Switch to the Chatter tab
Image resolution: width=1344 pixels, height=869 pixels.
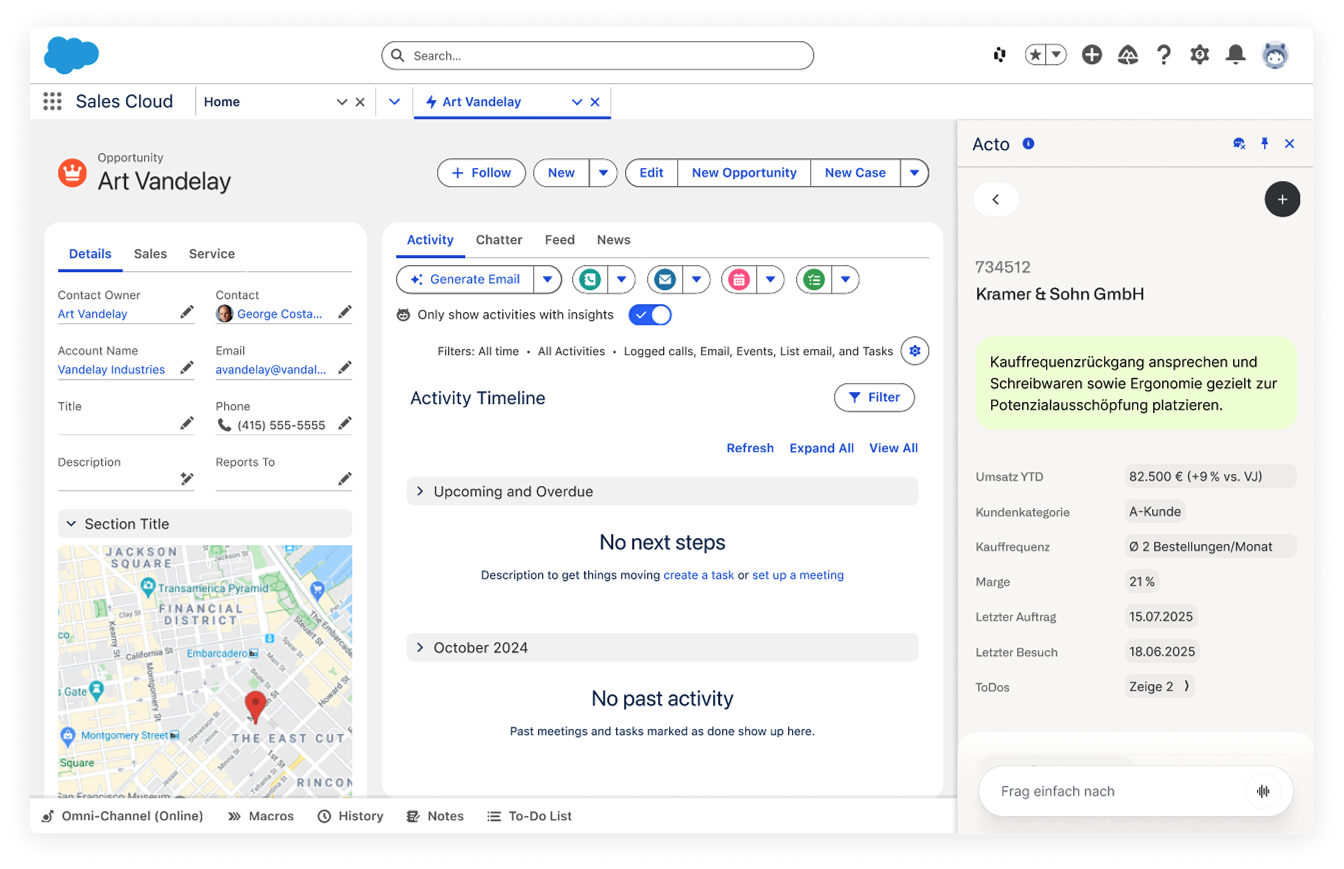tap(499, 240)
